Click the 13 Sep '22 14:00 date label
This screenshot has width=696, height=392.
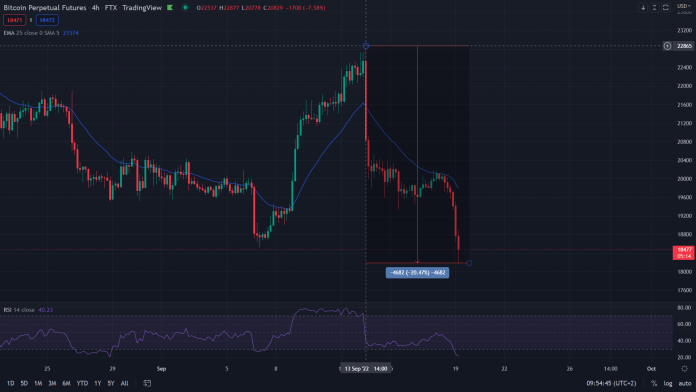366,368
